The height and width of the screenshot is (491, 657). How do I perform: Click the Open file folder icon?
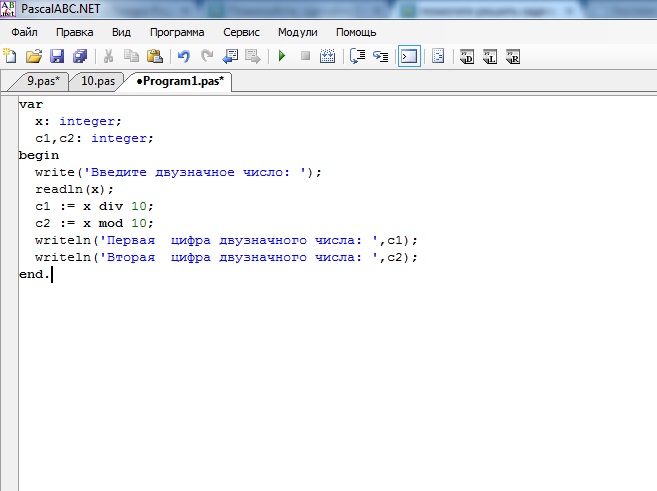[34, 57]
